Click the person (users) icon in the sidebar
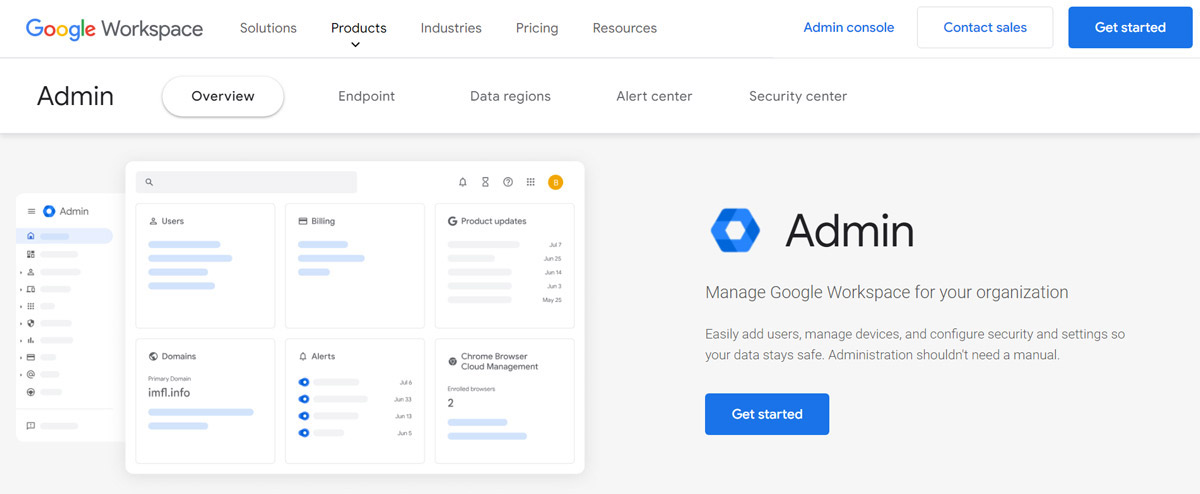The image size is (1200, 494). point(31,272)
